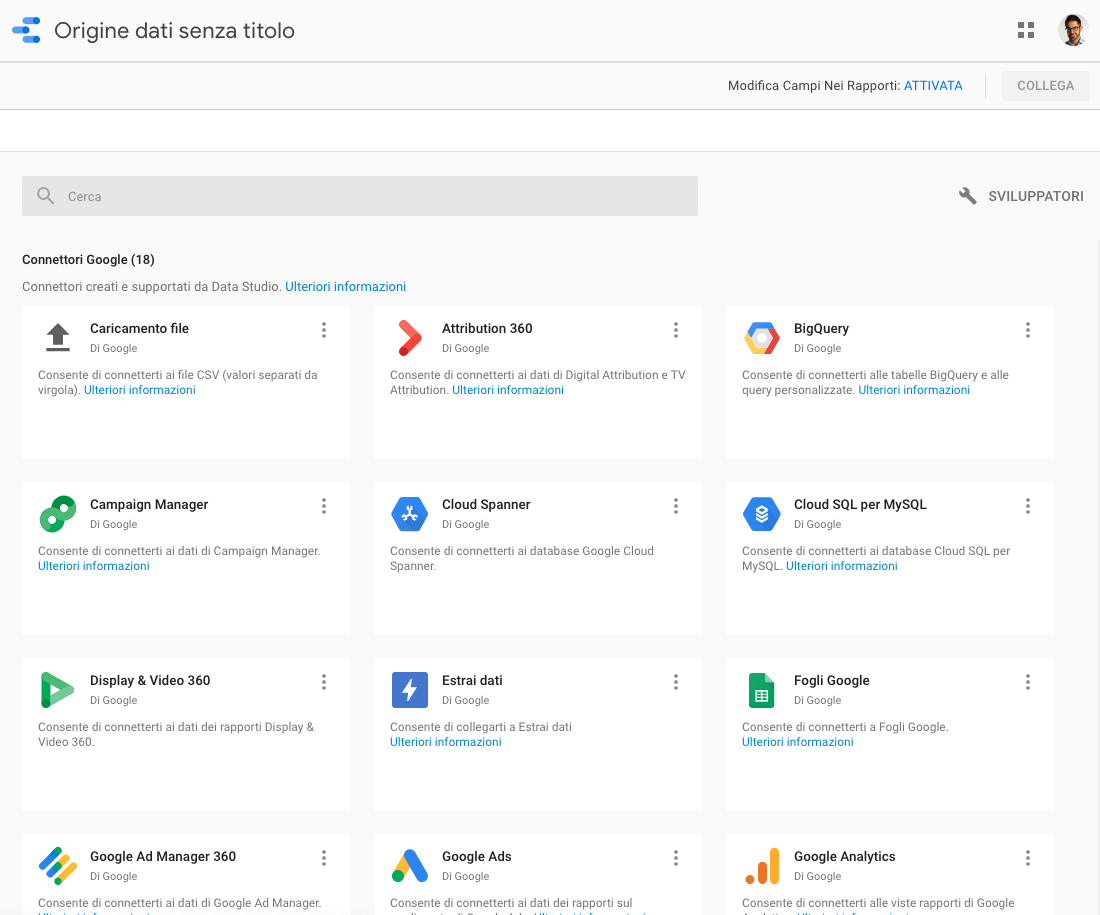
Task: Select the Google Ads connector icon
Action: coord(409,866)
